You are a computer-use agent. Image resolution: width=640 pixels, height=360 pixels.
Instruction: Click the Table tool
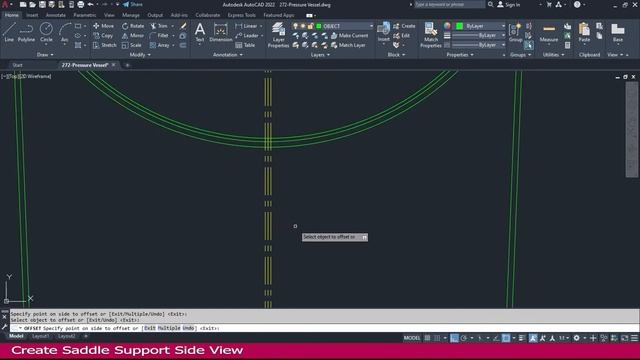[x=245, y=45]
